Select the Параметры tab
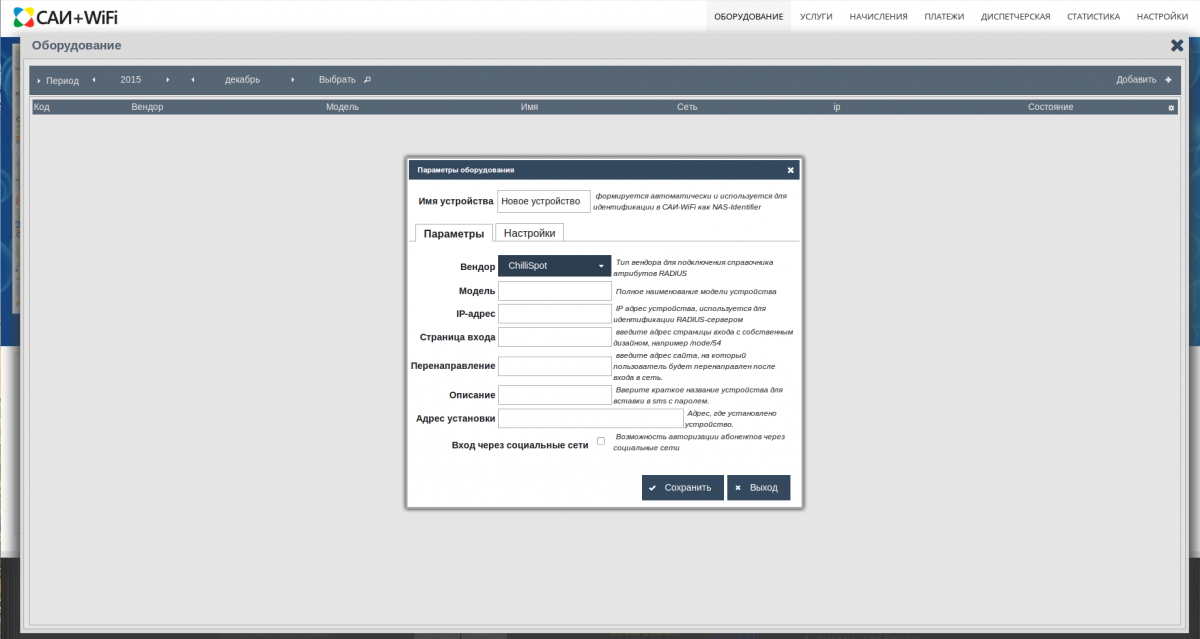This screenshot has width=1200, height=639. (453, 233)
